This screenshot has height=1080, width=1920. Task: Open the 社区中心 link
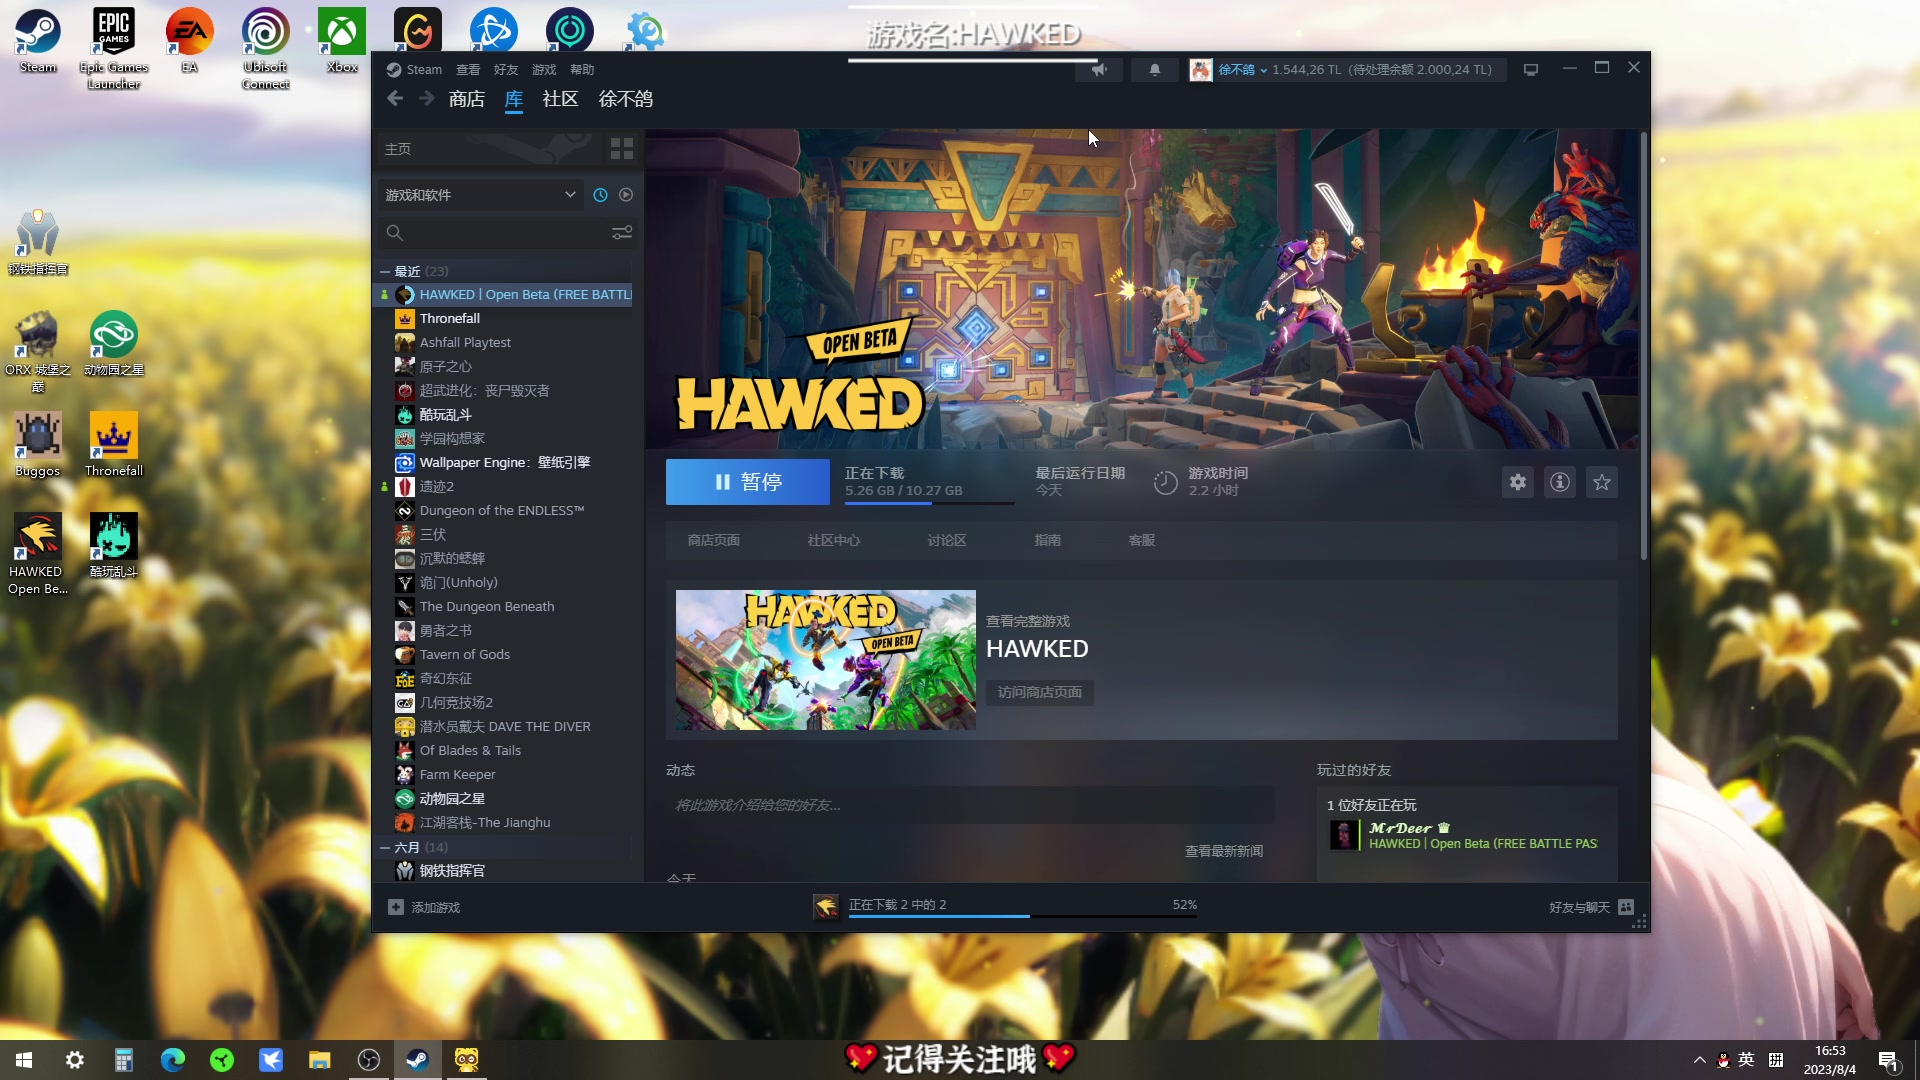pyautogui.click(x=834, y=540)
